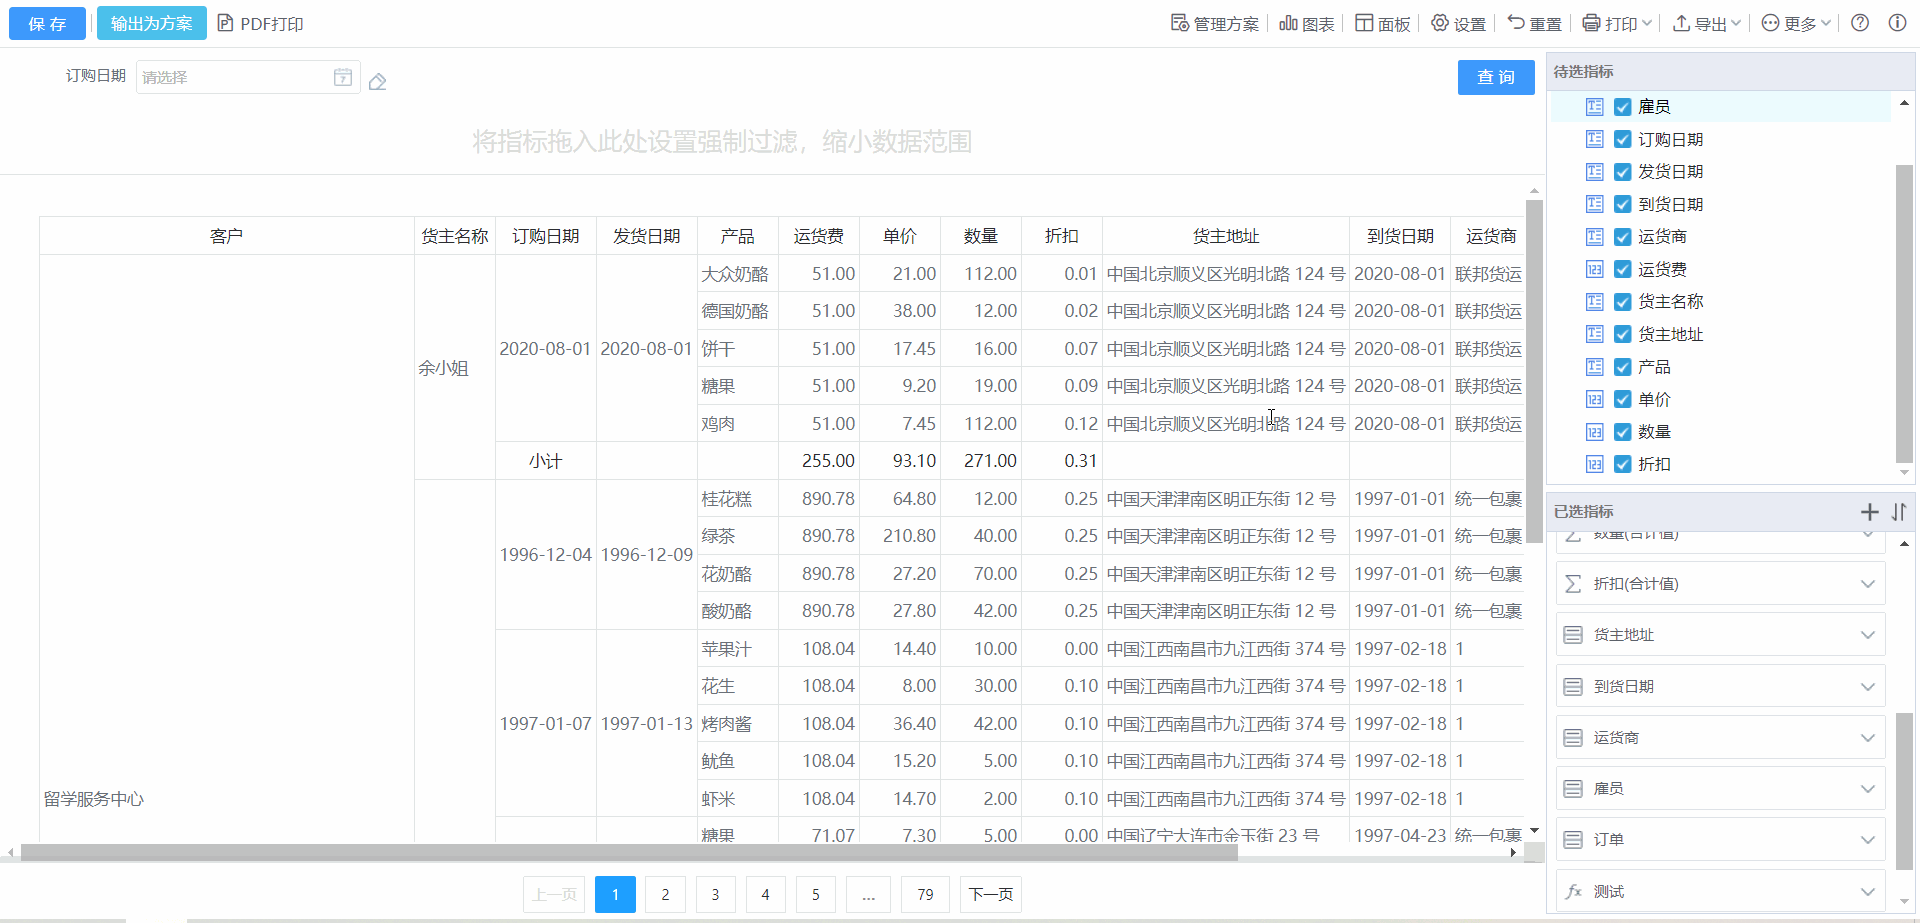Uncheck the 雇员 indicator checkbox
1920x923 pixels.
(x=1623, y=107)
